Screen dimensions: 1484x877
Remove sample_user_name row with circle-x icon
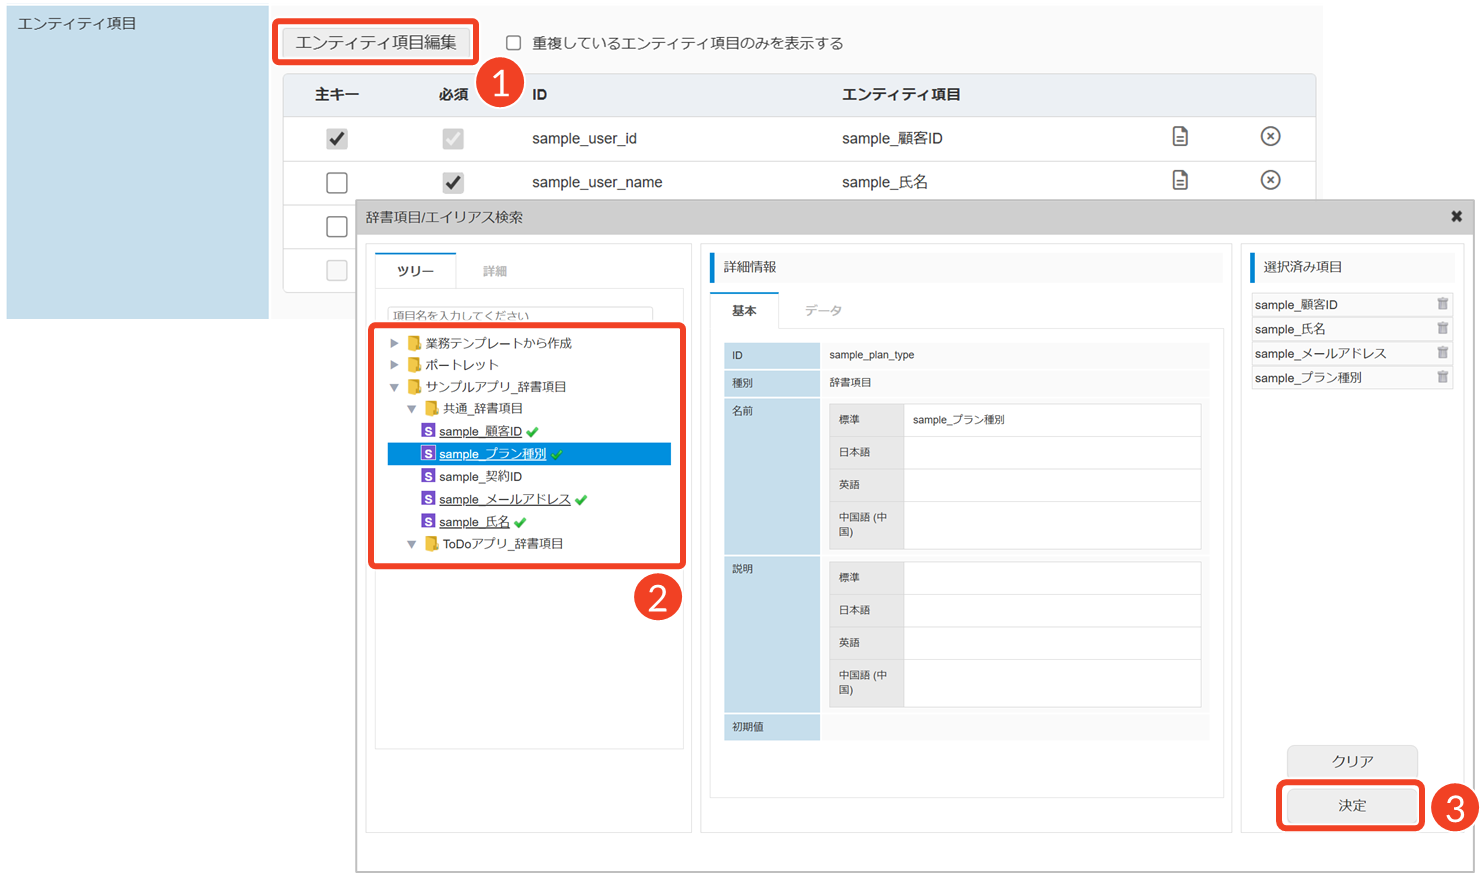coord(1270,181)
